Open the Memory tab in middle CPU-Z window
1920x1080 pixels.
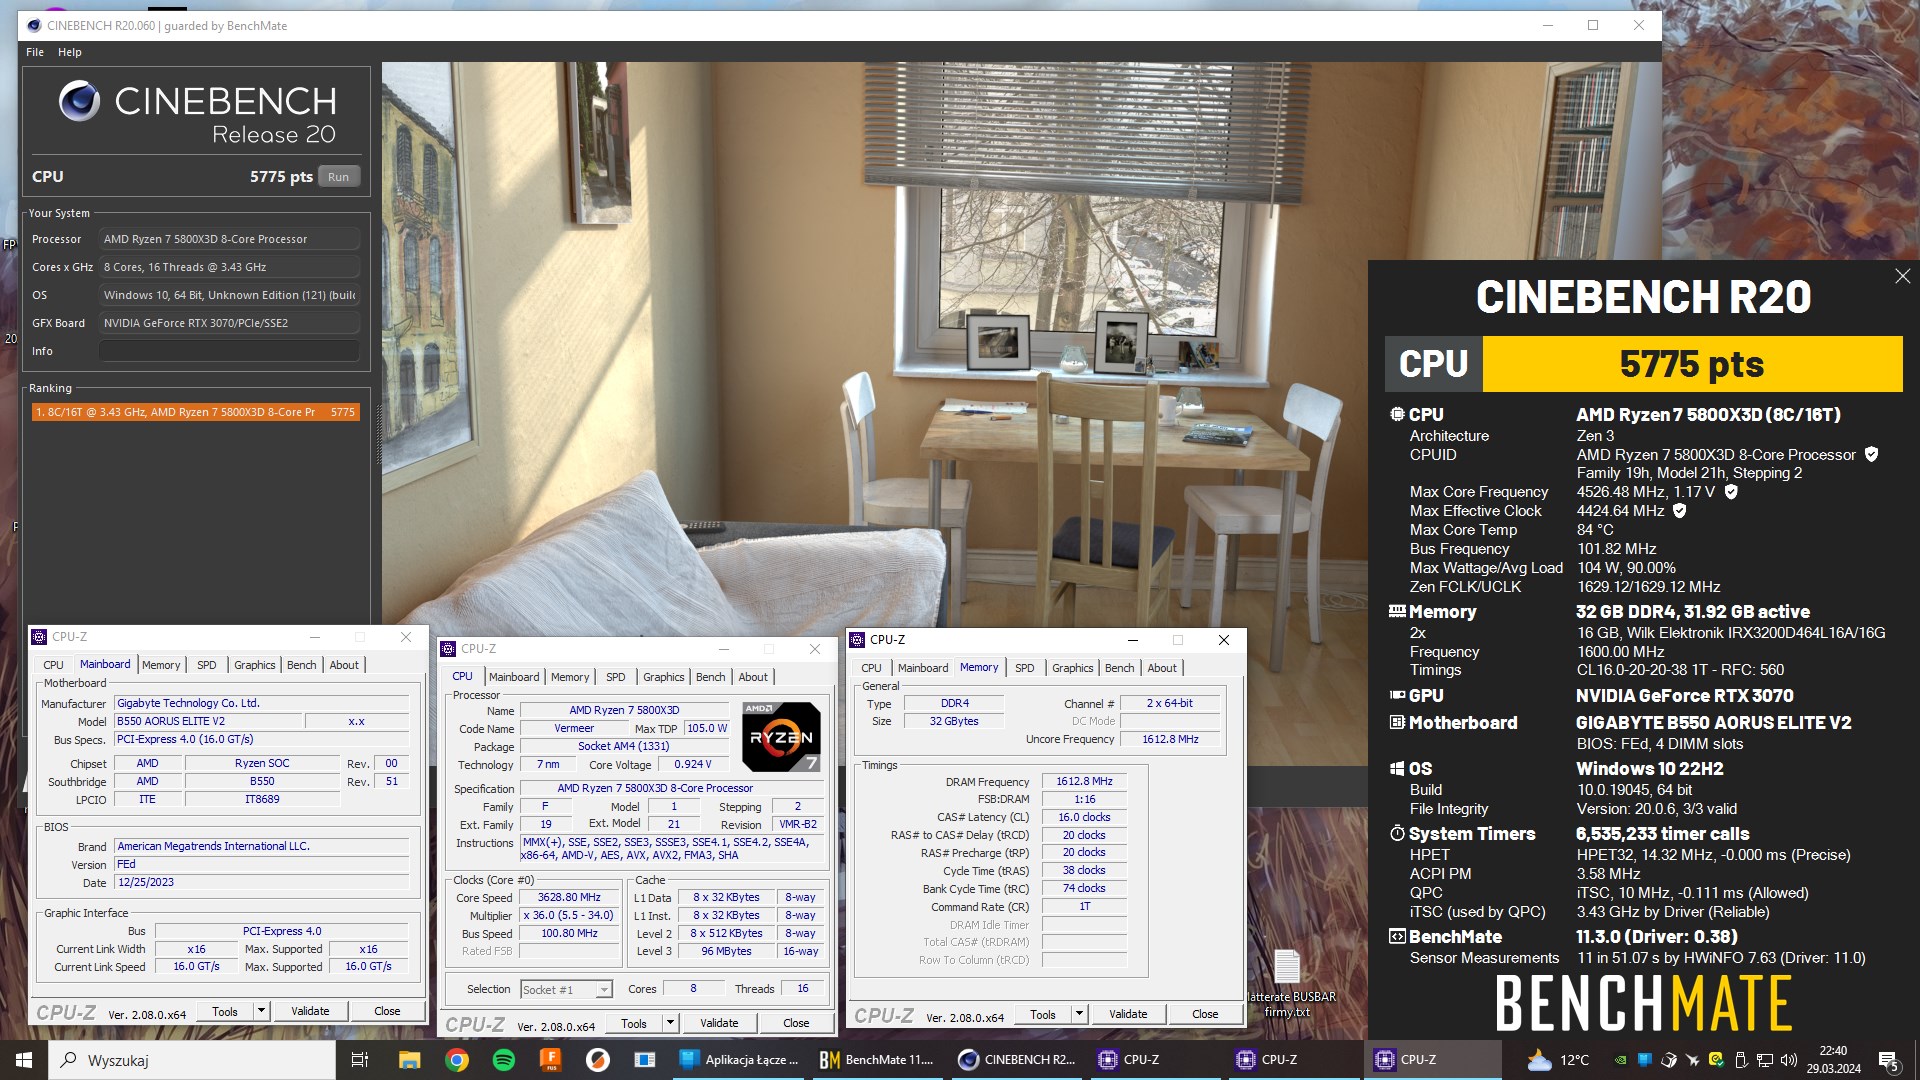click(570, 677)
